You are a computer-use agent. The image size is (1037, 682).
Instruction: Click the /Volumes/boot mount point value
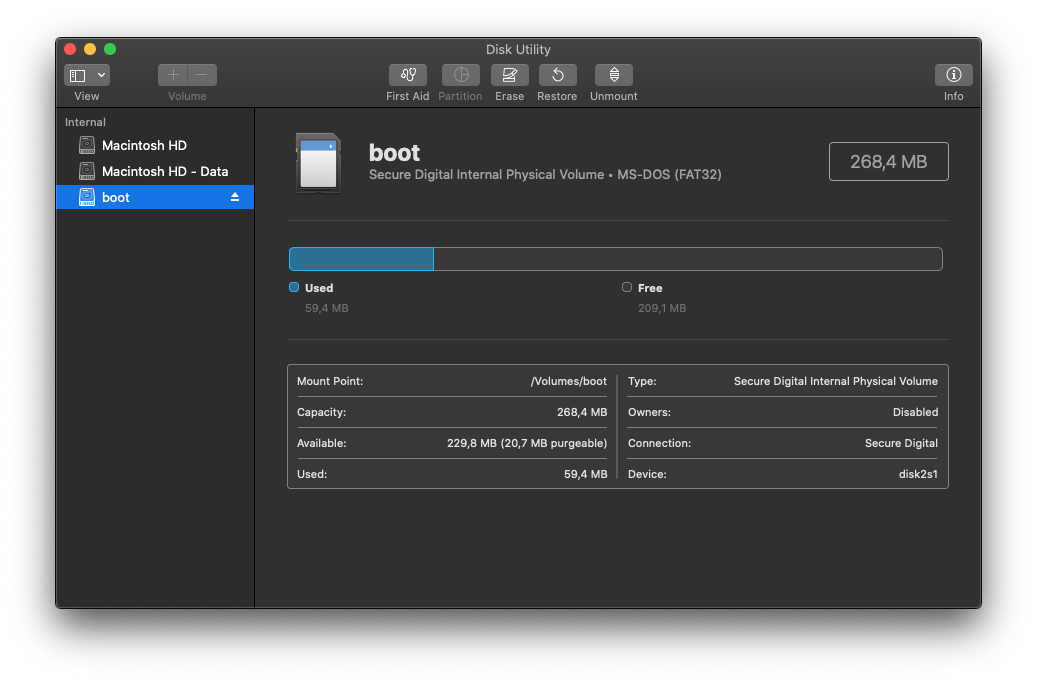coord(569,381)
